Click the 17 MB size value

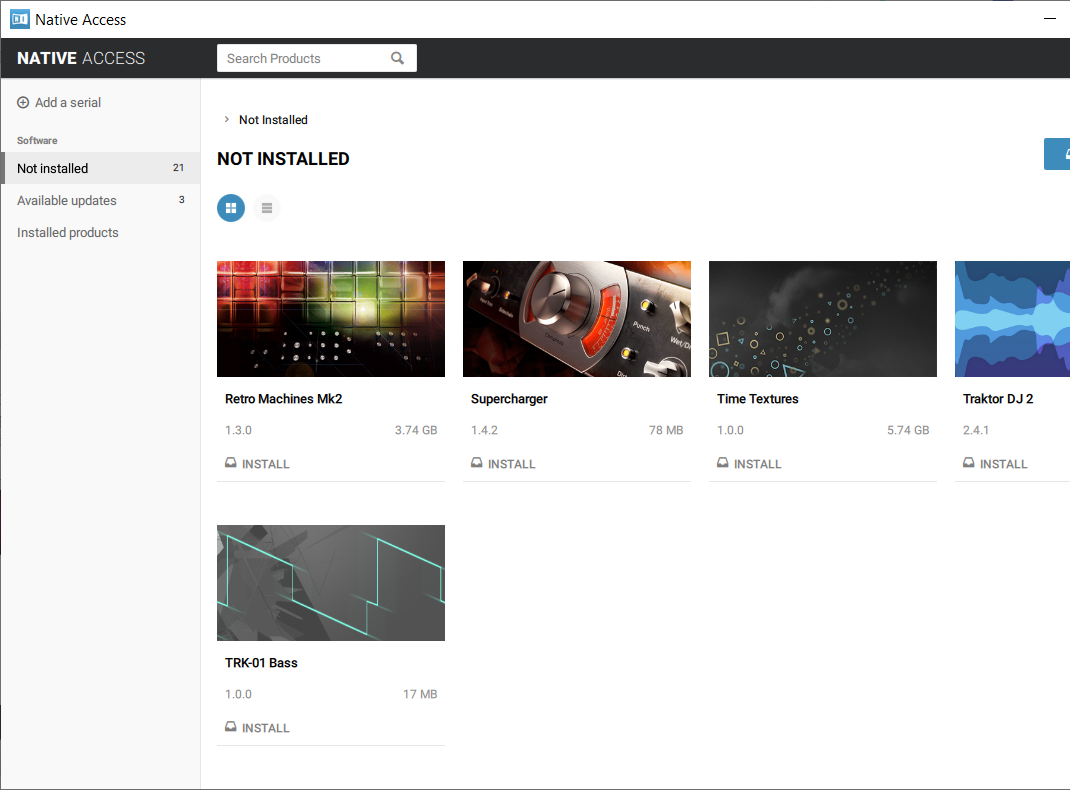420,694
